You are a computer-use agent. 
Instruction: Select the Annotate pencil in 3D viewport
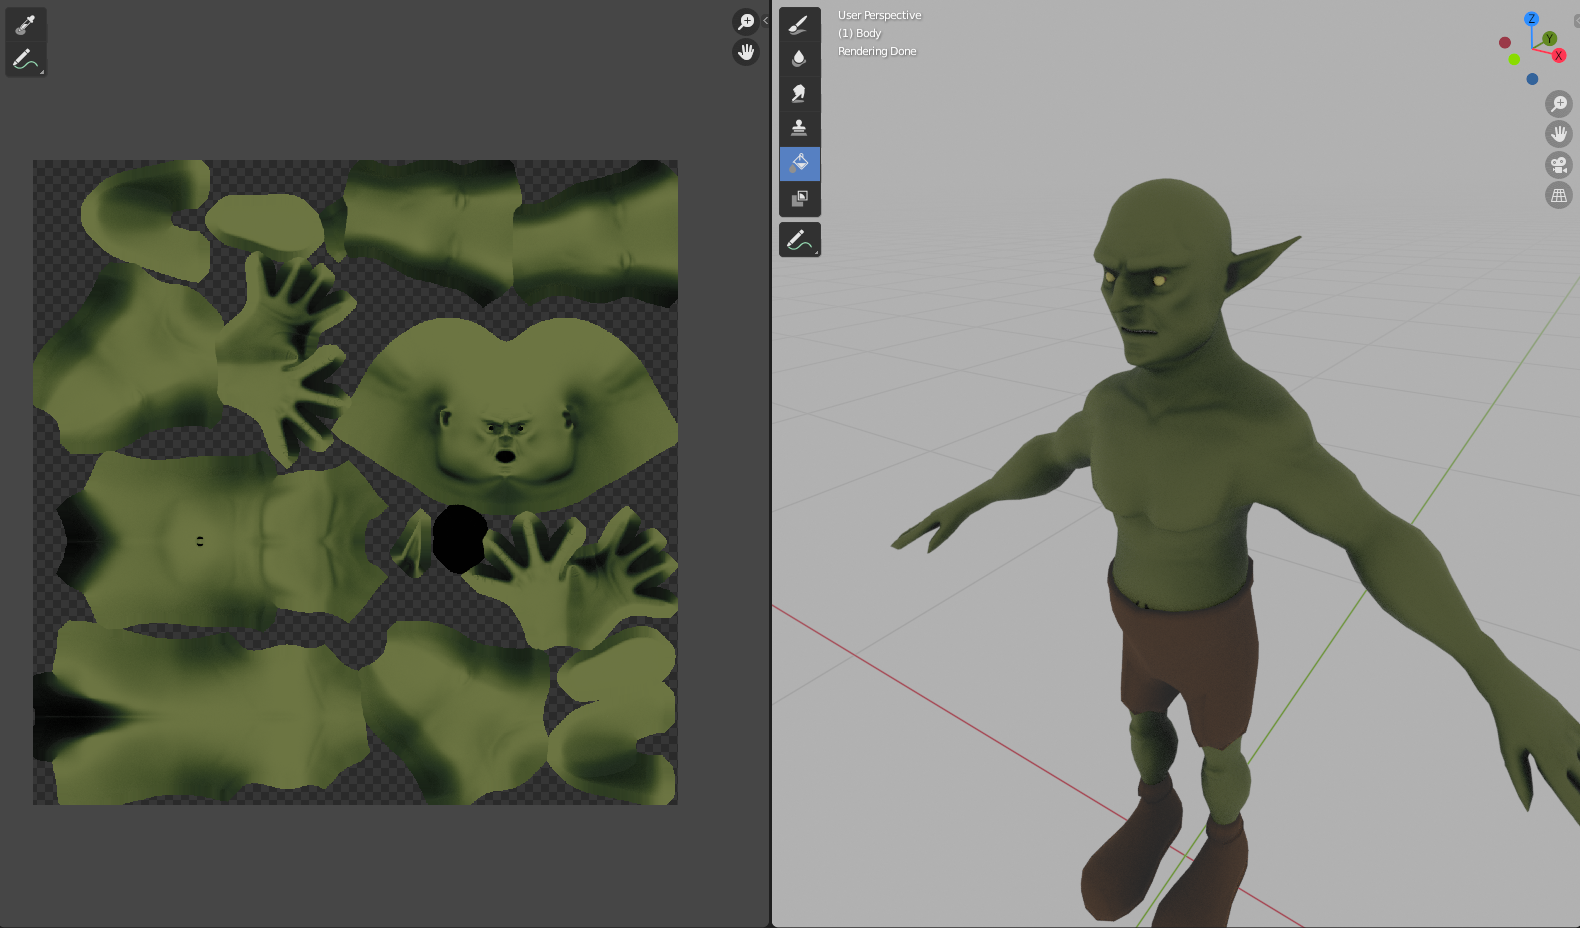tap(799, 240)
